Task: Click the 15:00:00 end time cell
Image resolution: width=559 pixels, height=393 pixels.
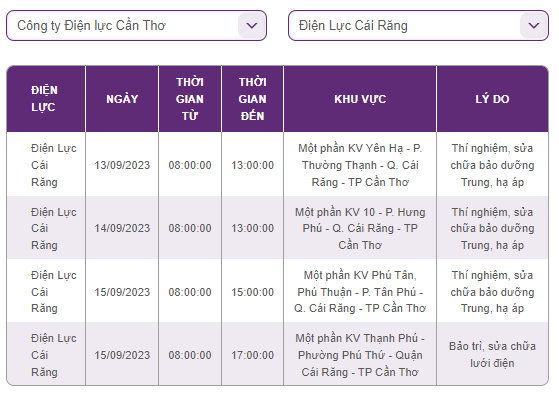Action: pos(252,292)
